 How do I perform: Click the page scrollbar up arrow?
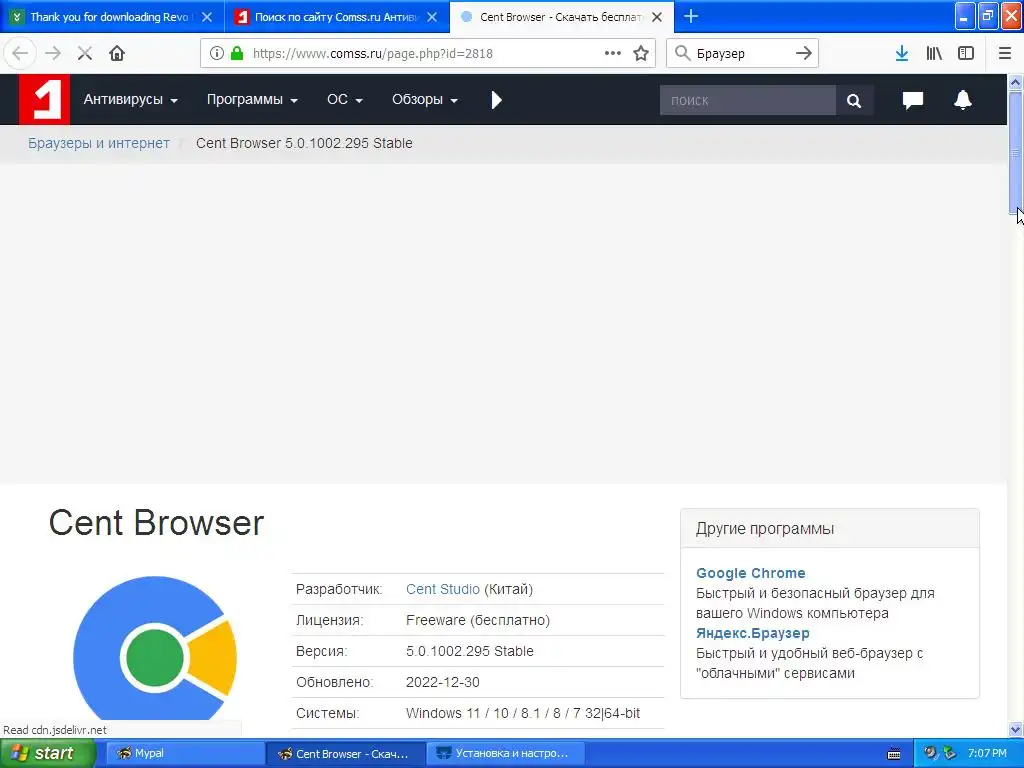[x=1016, y=82]
